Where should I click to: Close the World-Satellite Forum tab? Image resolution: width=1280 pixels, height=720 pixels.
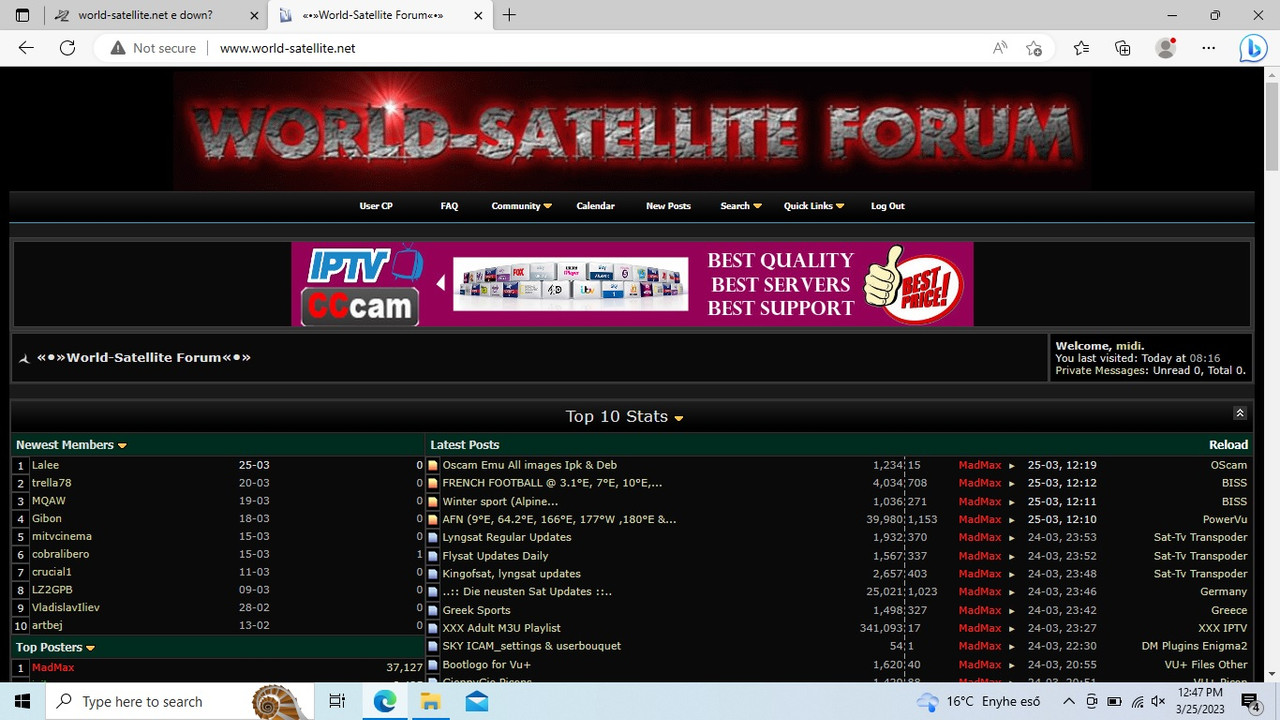pyautogui.click(x=478, y=15)
